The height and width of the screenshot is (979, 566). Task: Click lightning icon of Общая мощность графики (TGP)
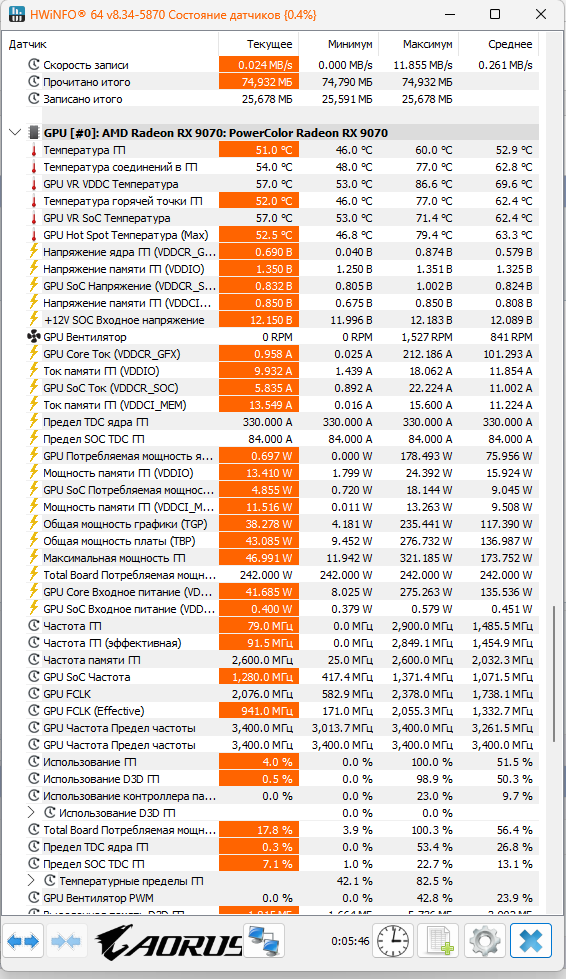[x=34, y=524]
